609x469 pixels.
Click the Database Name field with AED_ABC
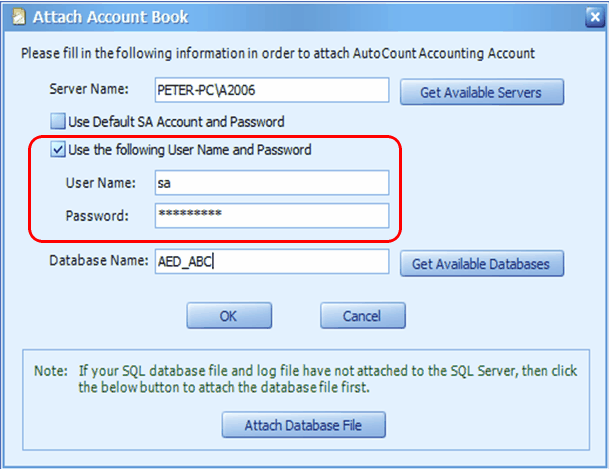pyautogui.click(x=272, y=262)
